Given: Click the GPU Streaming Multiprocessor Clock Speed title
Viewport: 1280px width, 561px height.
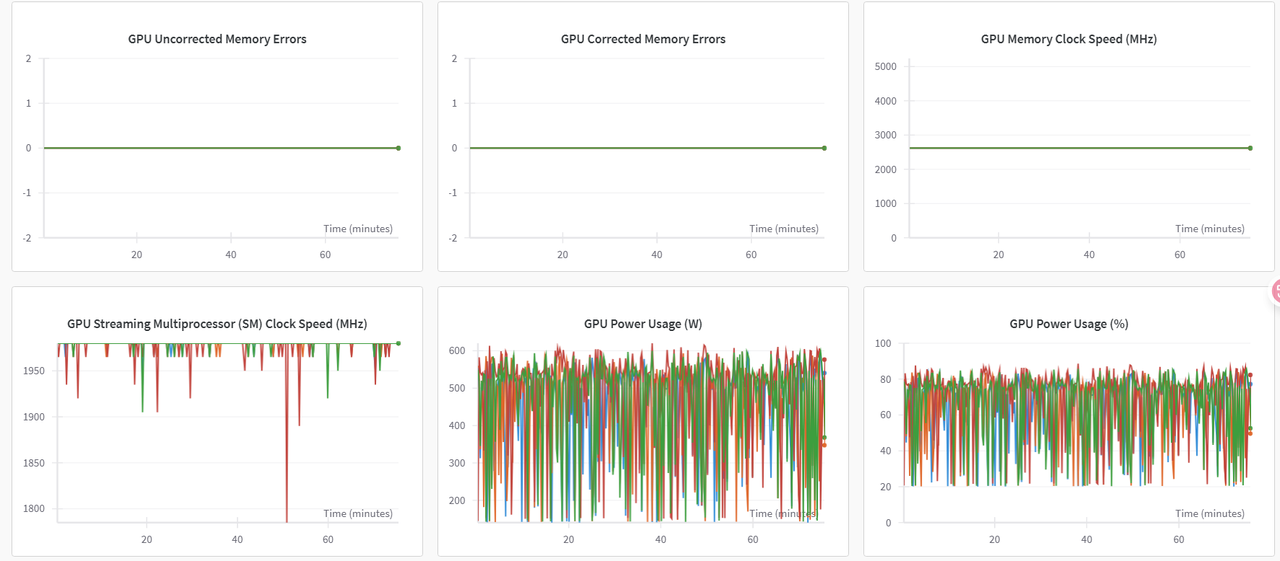Looking at the screenshot, I should point(217,324).
